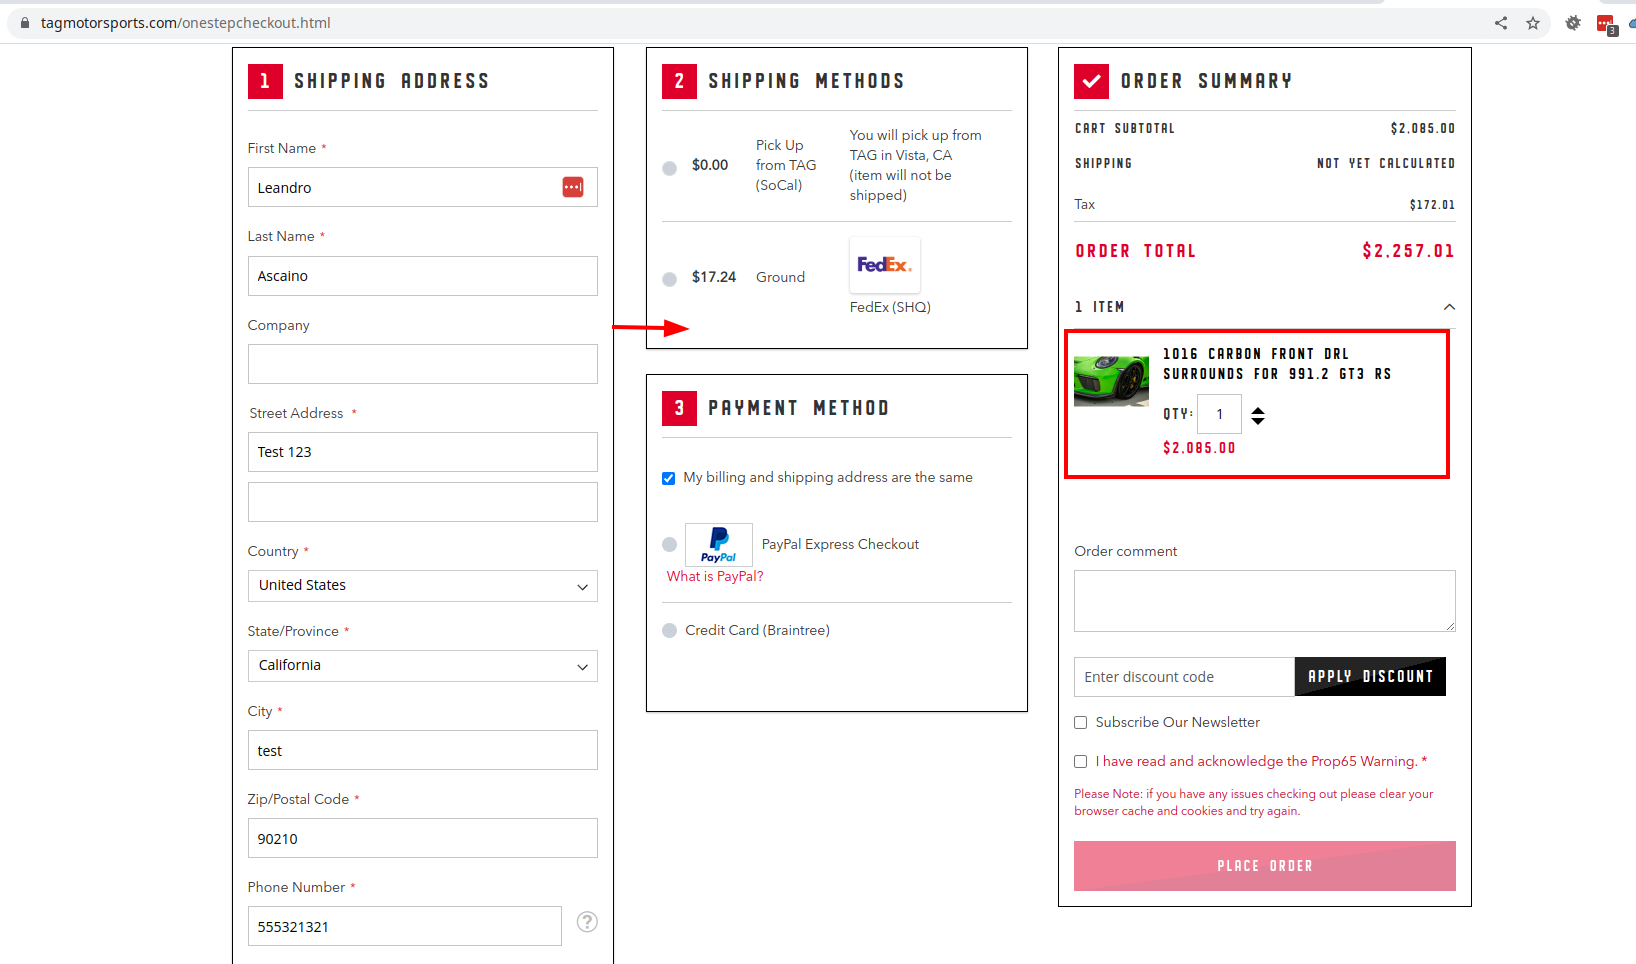This screenshot has height=964, width=1636.
Task: Click the LastPass icon in First Name field
Action: 572,186
